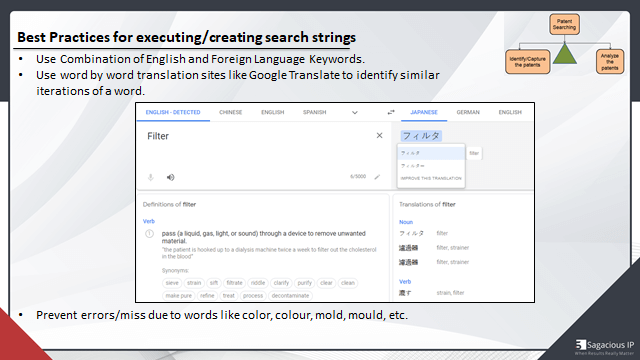This screenshot has height=360, width=640.
Task: Select Chinese source language tab
Action: pos(231,112)
